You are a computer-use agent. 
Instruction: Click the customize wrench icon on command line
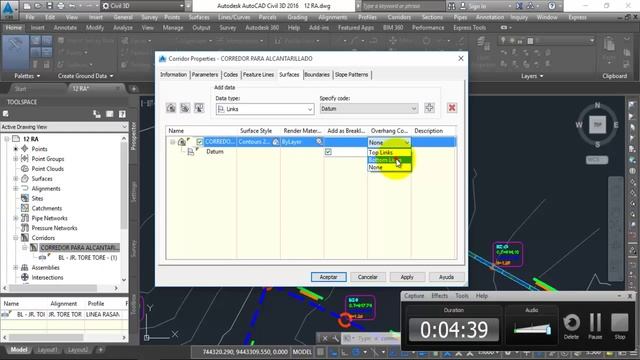pyautogui.click(x=336, y=338)
